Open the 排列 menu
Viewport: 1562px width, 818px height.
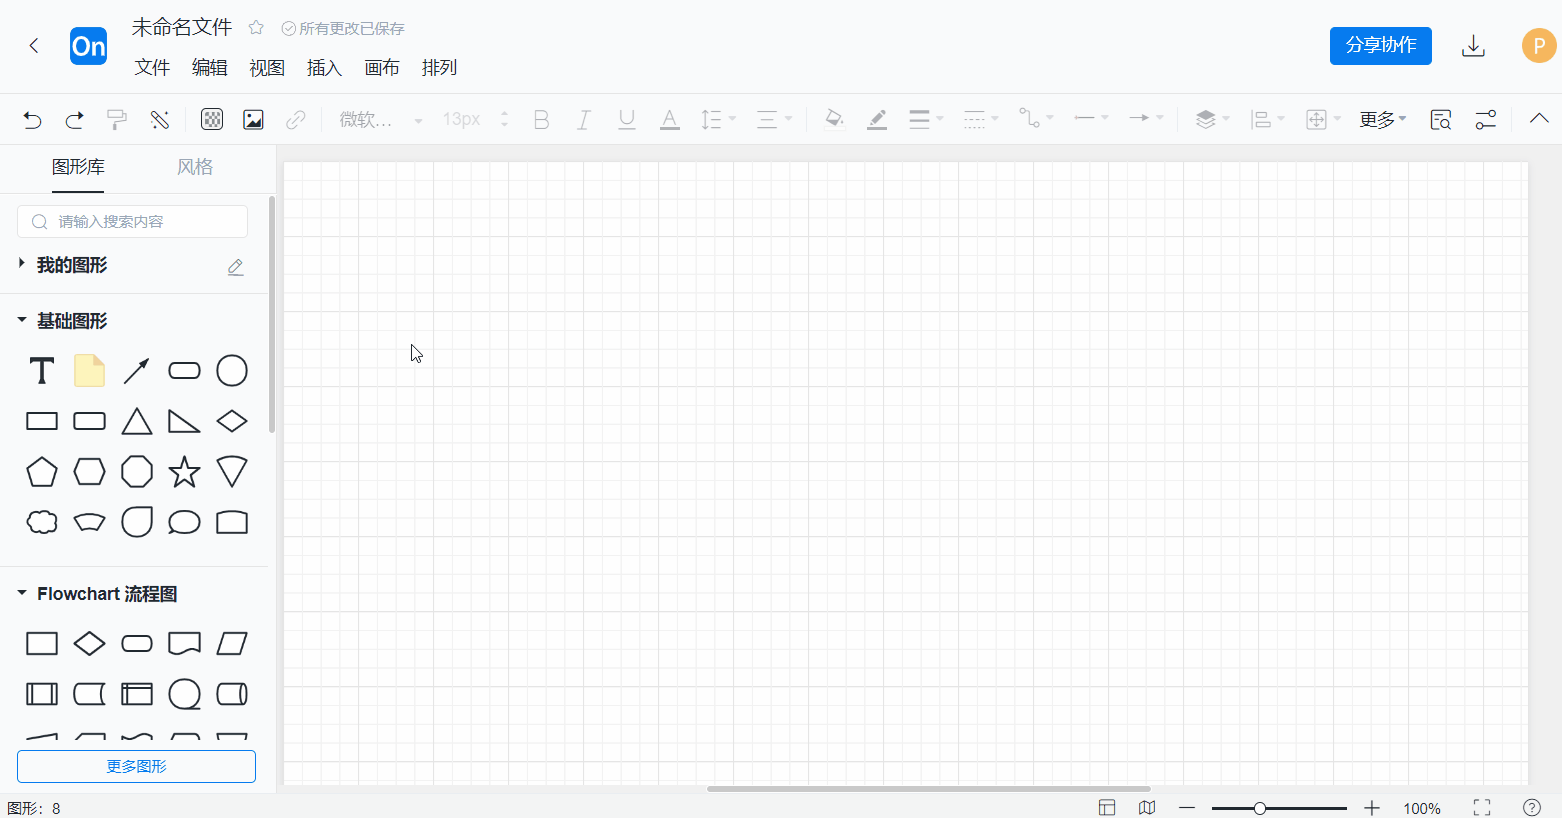pos(439,67)
